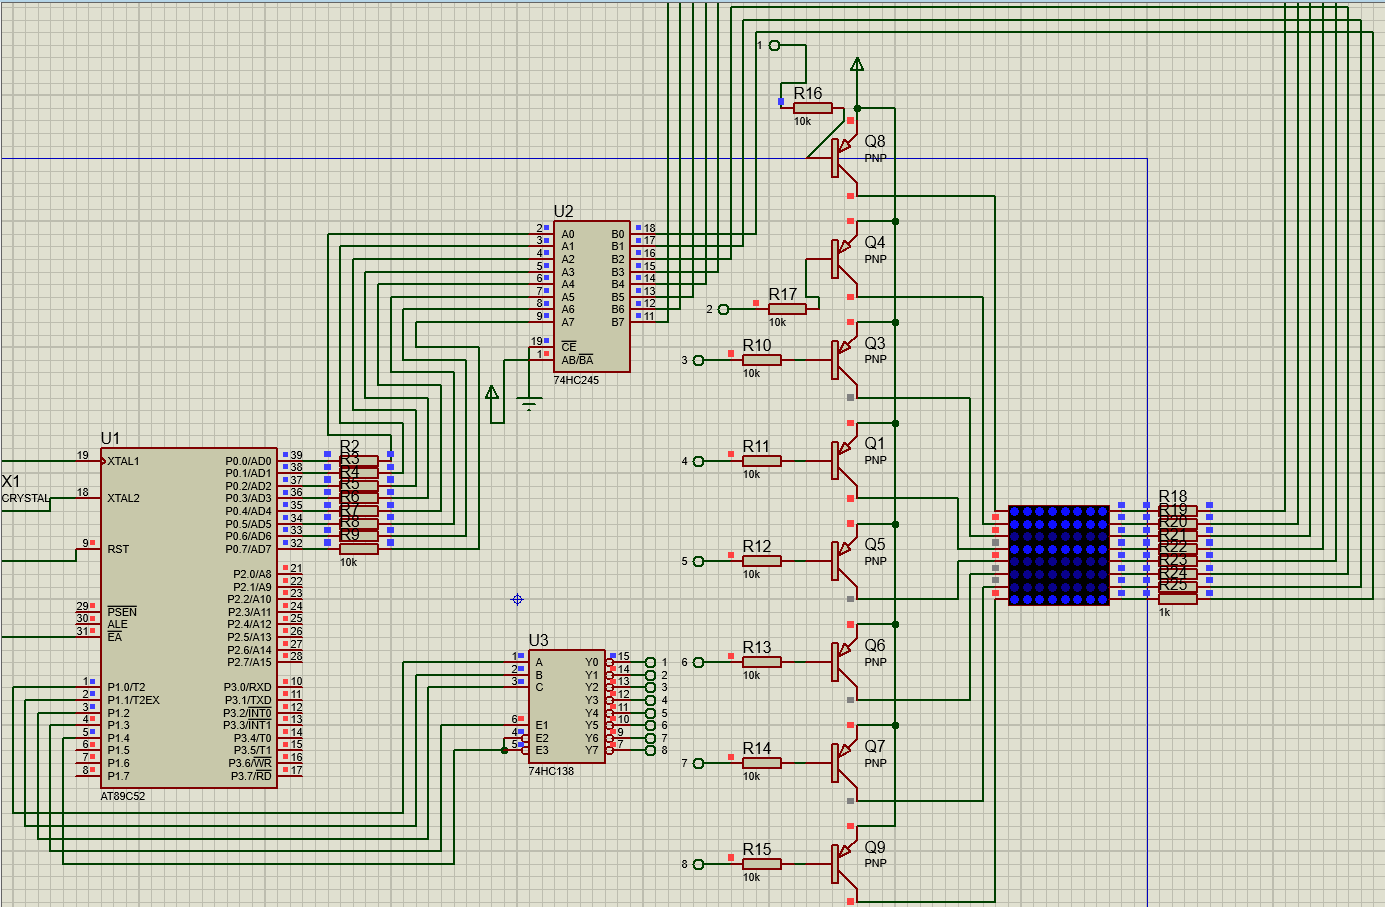Click resistor R12 body
1385x907 pixels.
pos(762,561)
